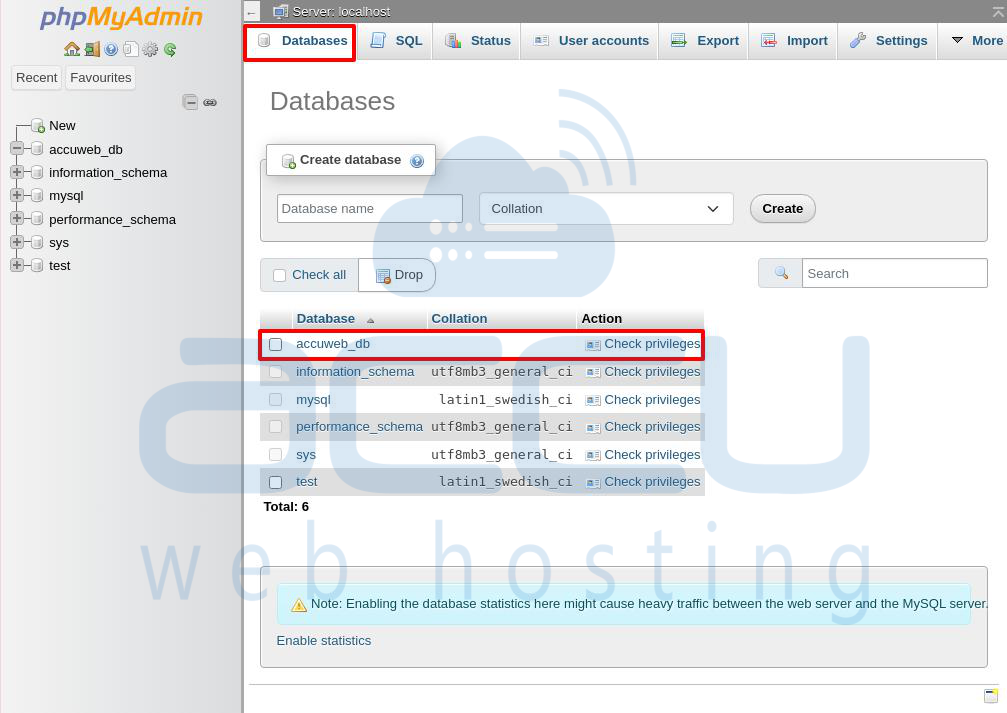Open the Collation dropdown
This screenshot has width=1007, height=713.
click(x=606, y=209)
